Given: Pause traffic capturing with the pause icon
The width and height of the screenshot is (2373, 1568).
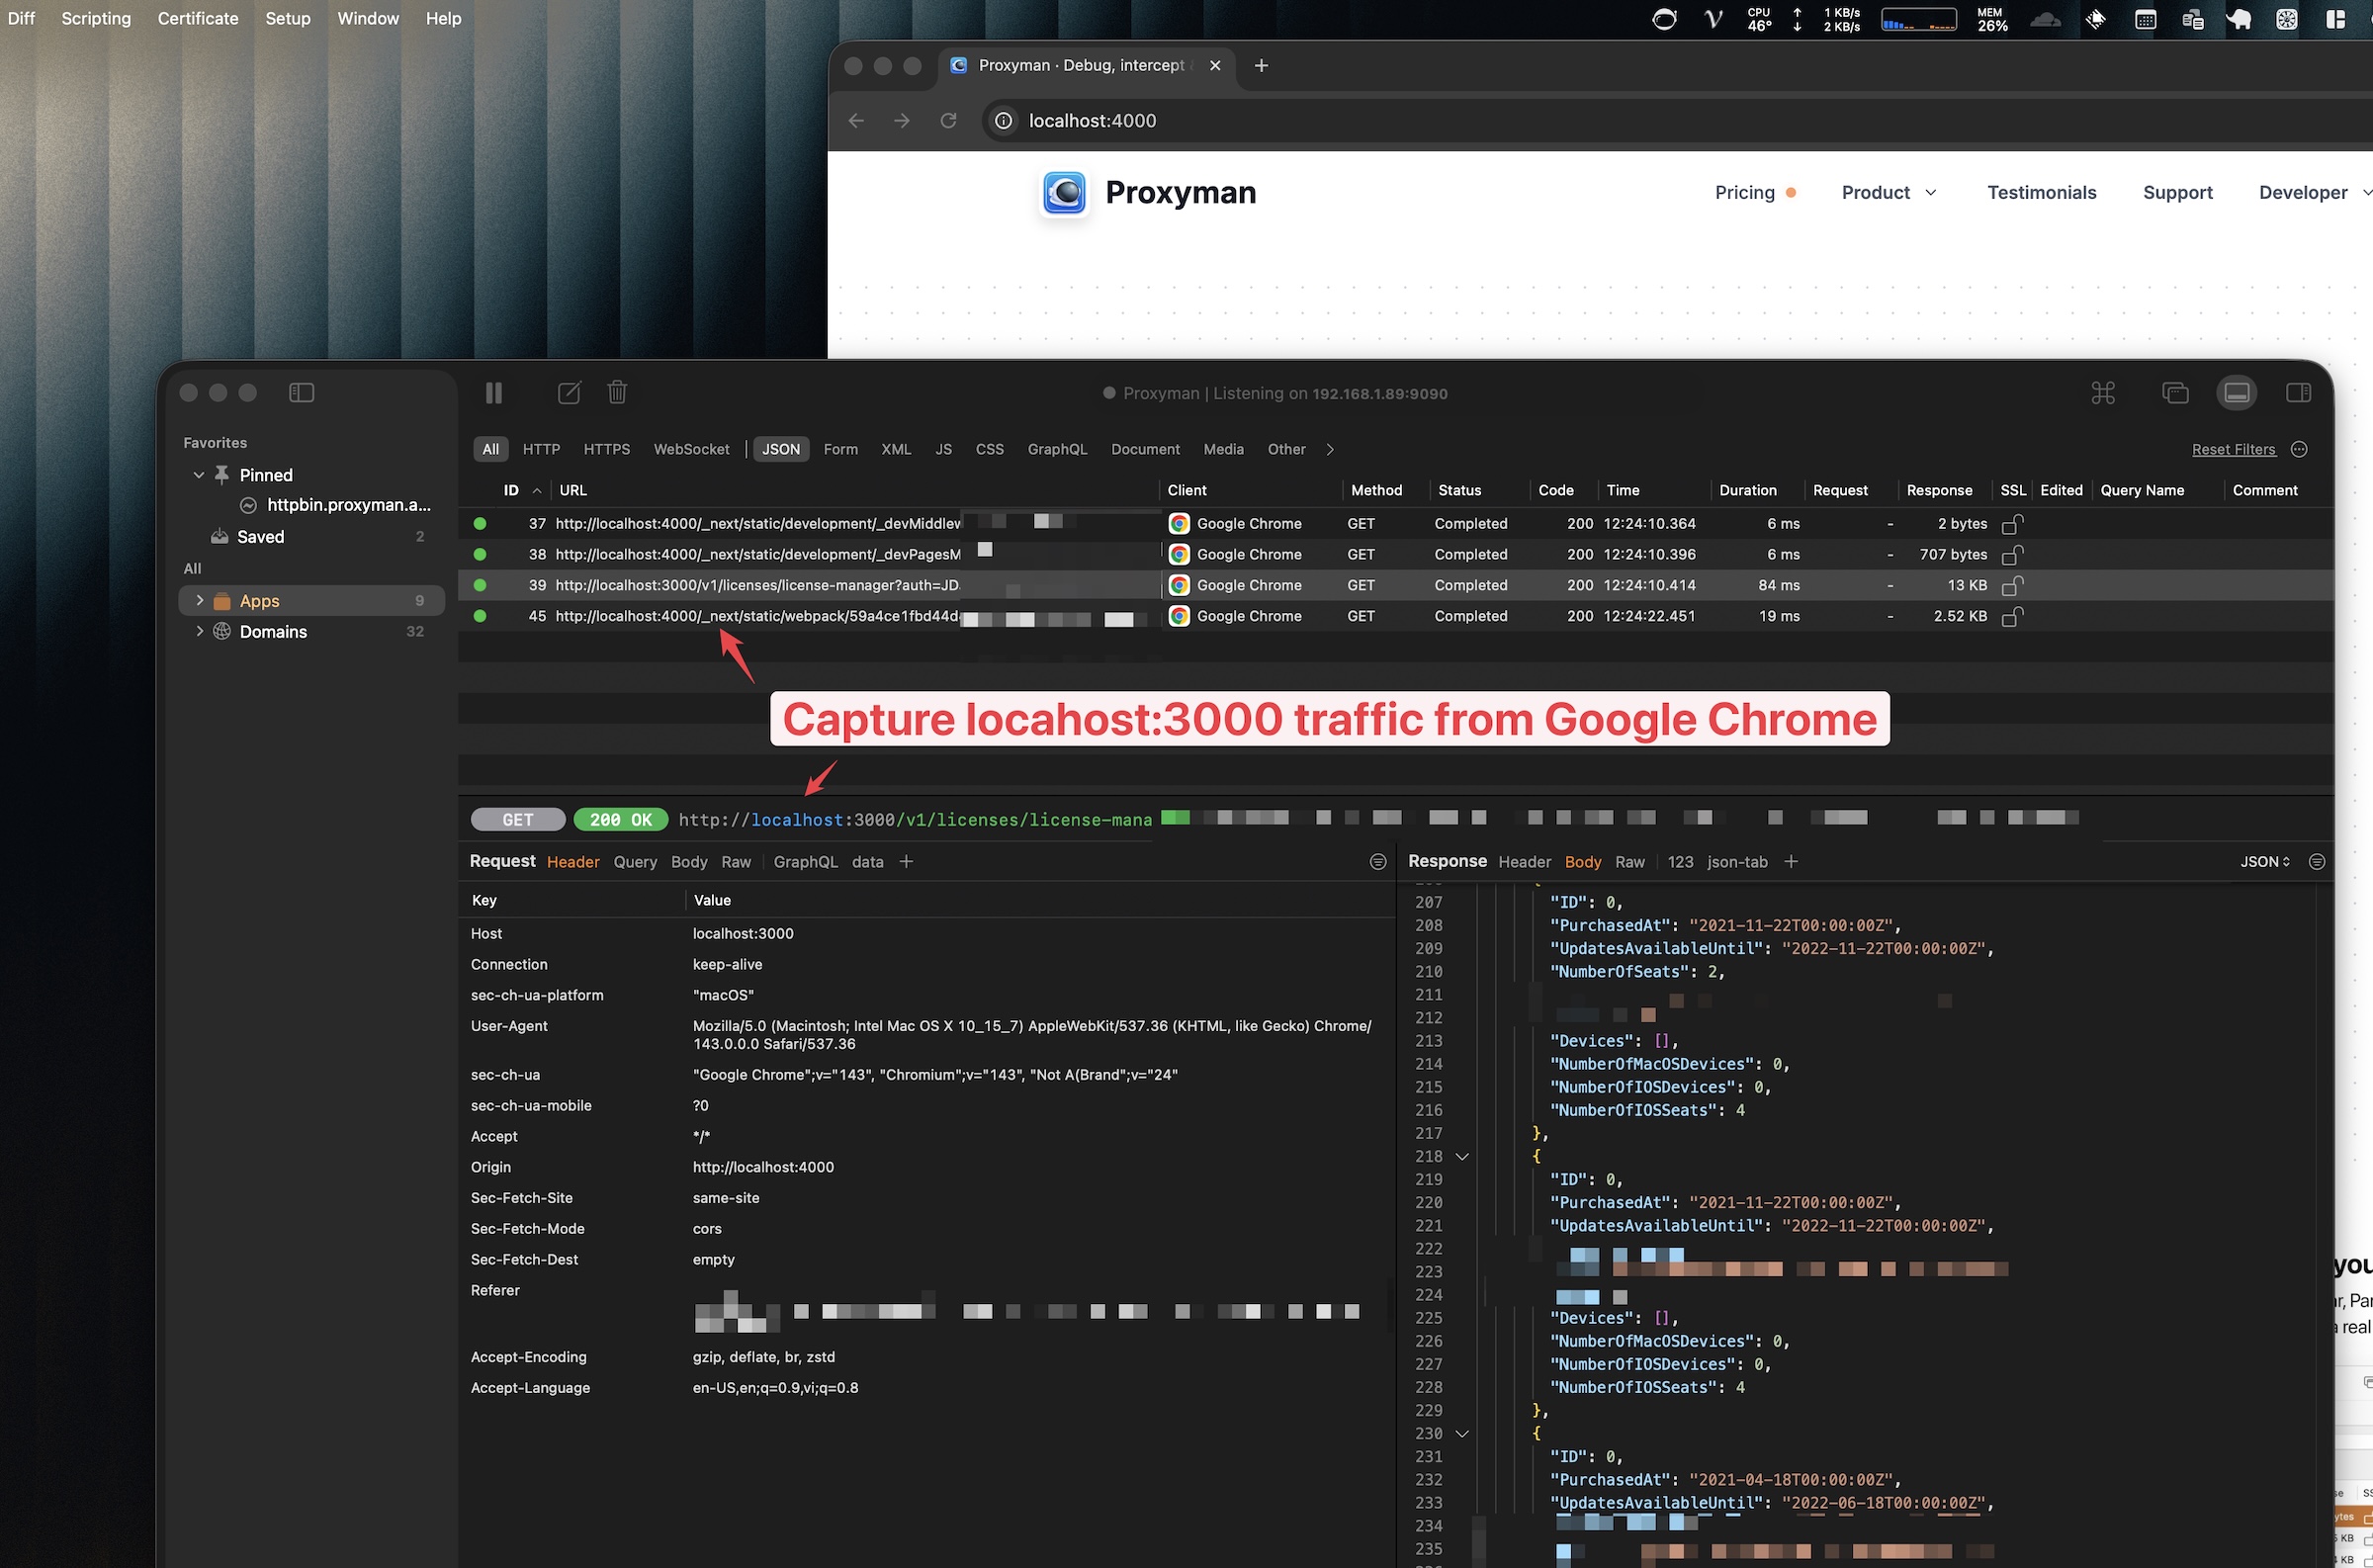Looking at the screenshot, I should (494, 392).
